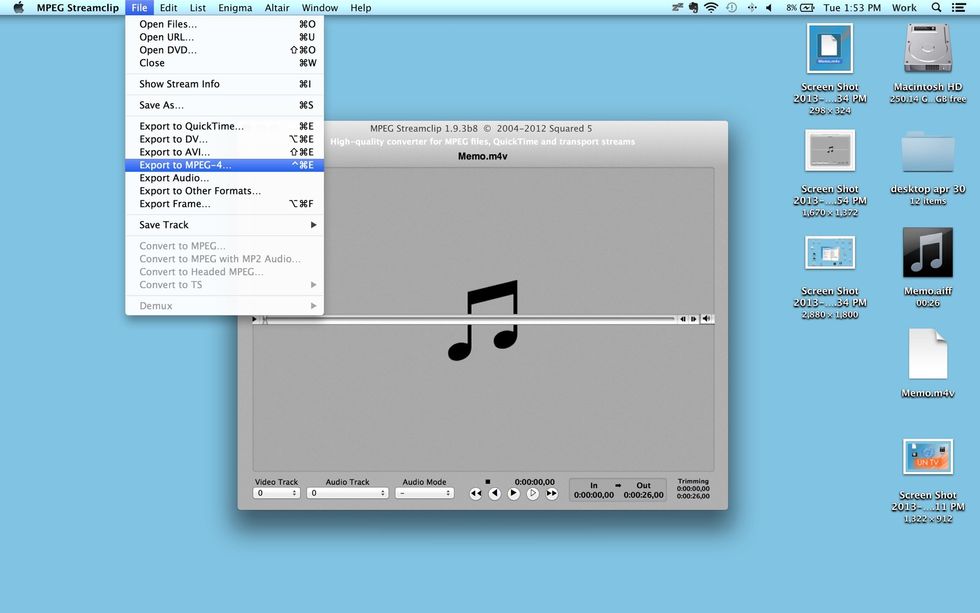Click the play button in transport controls
980x613 pixels.
pyautogui.click(x=514, y=494)
